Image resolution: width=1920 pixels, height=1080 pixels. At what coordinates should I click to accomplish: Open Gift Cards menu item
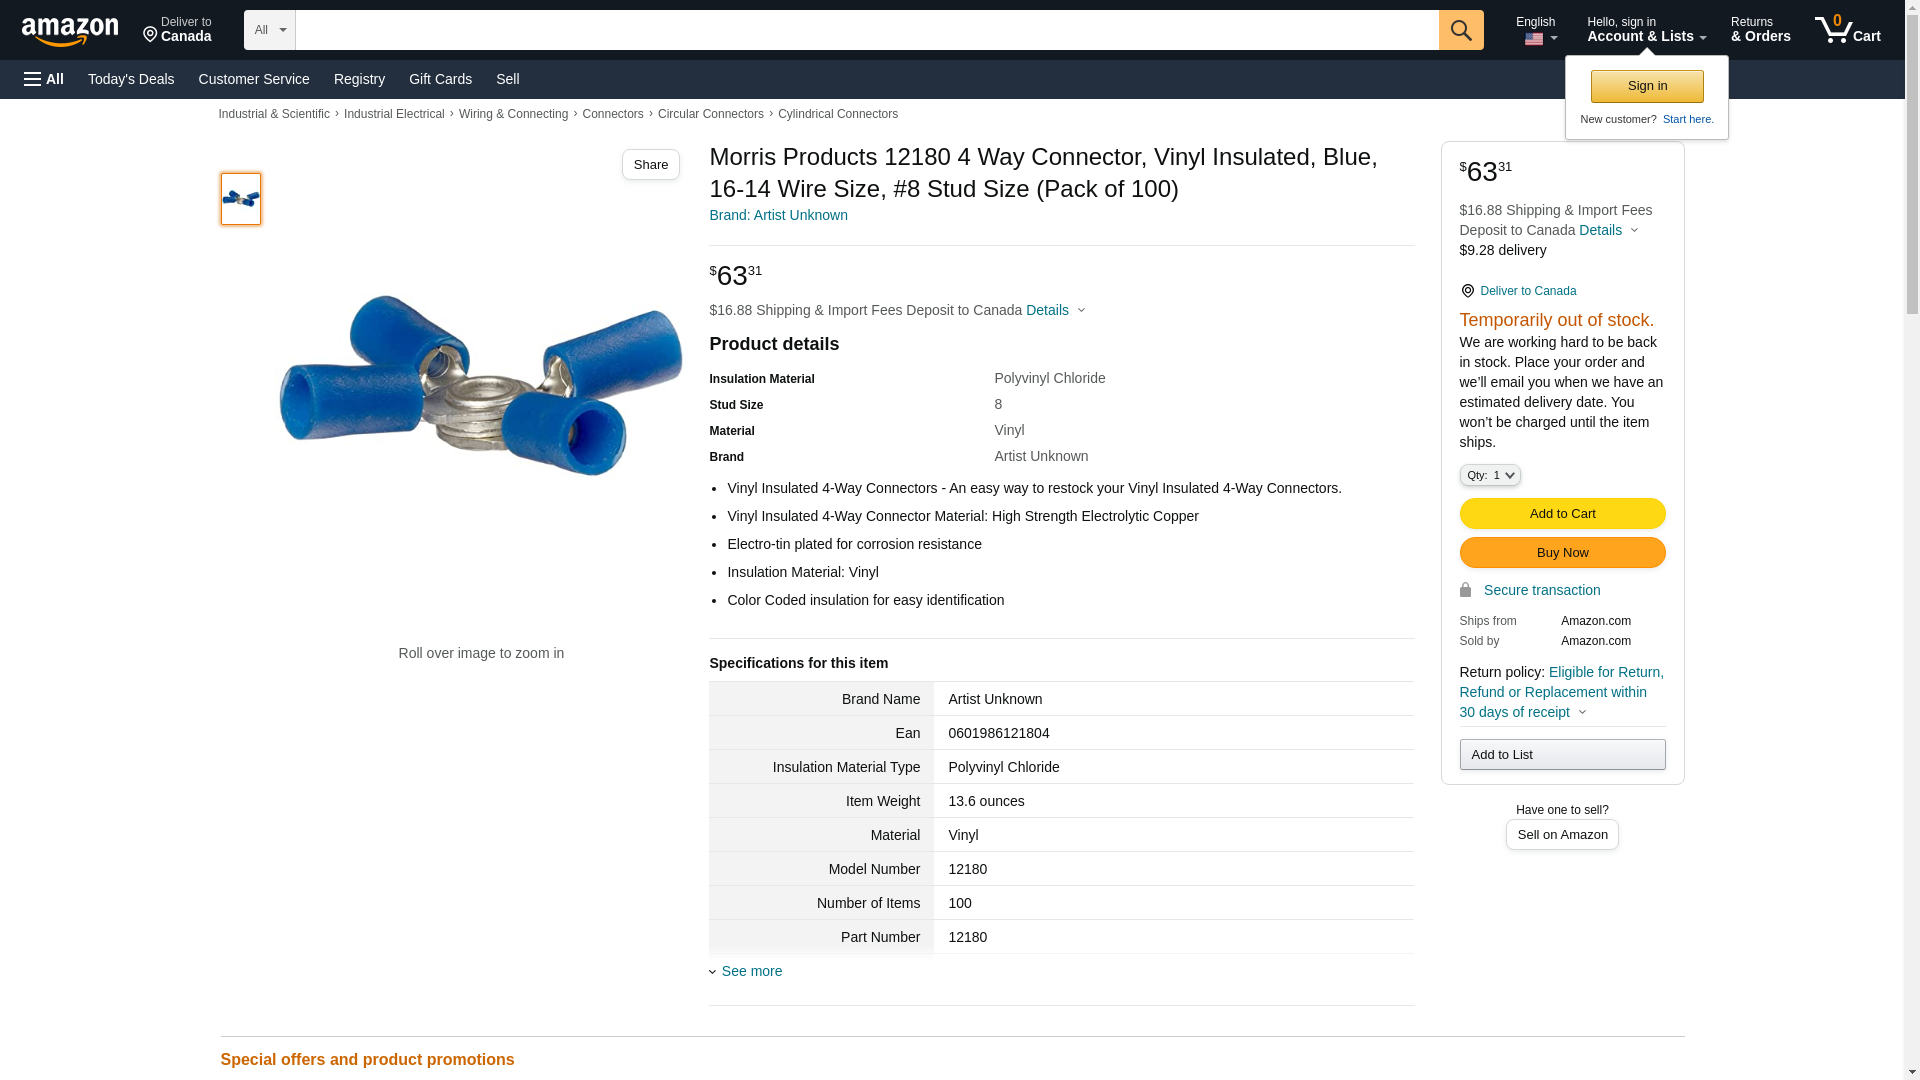440,79
